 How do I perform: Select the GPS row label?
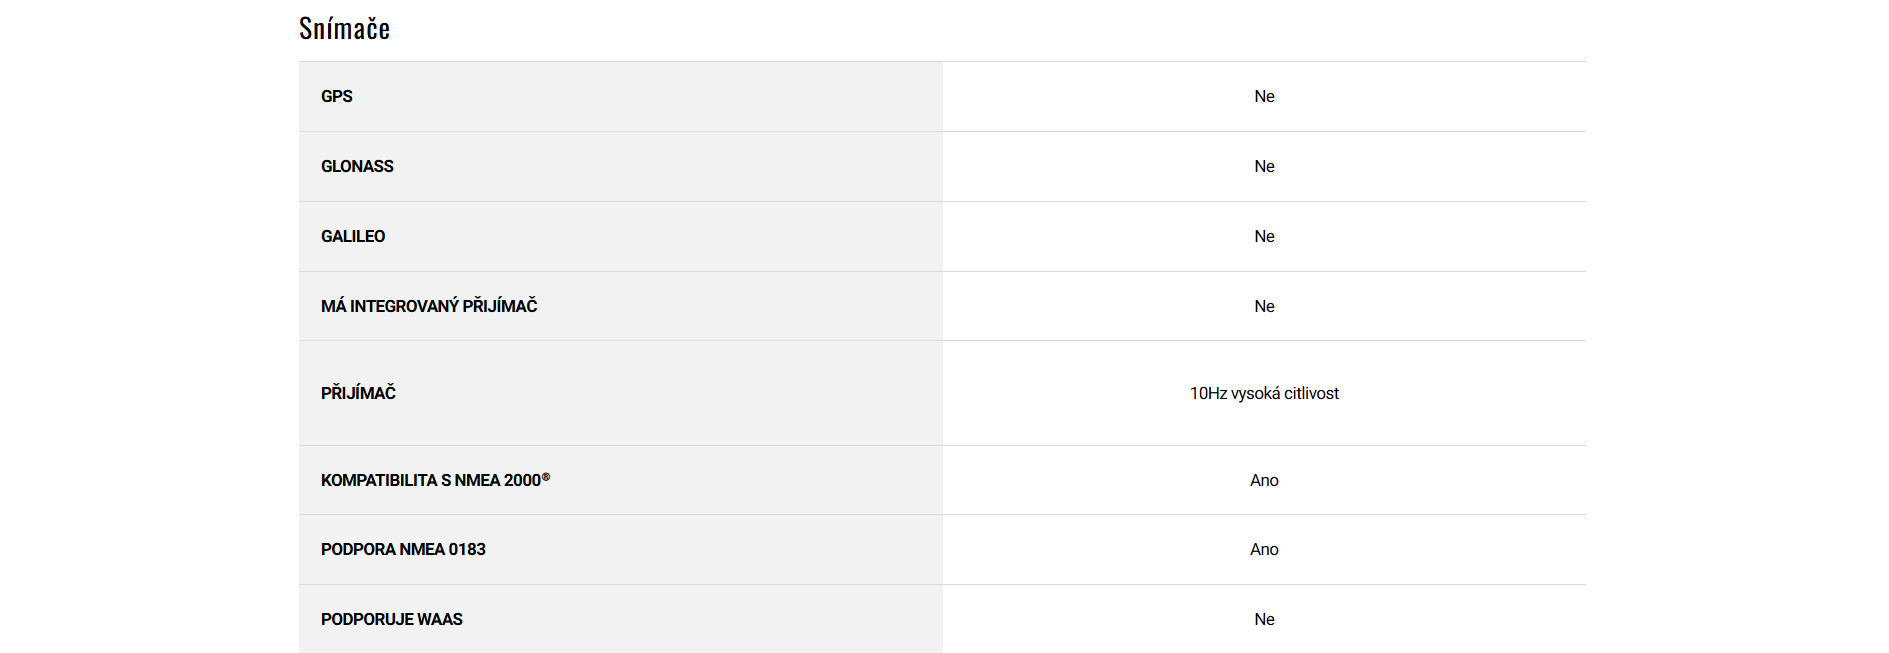click(337, 97)
